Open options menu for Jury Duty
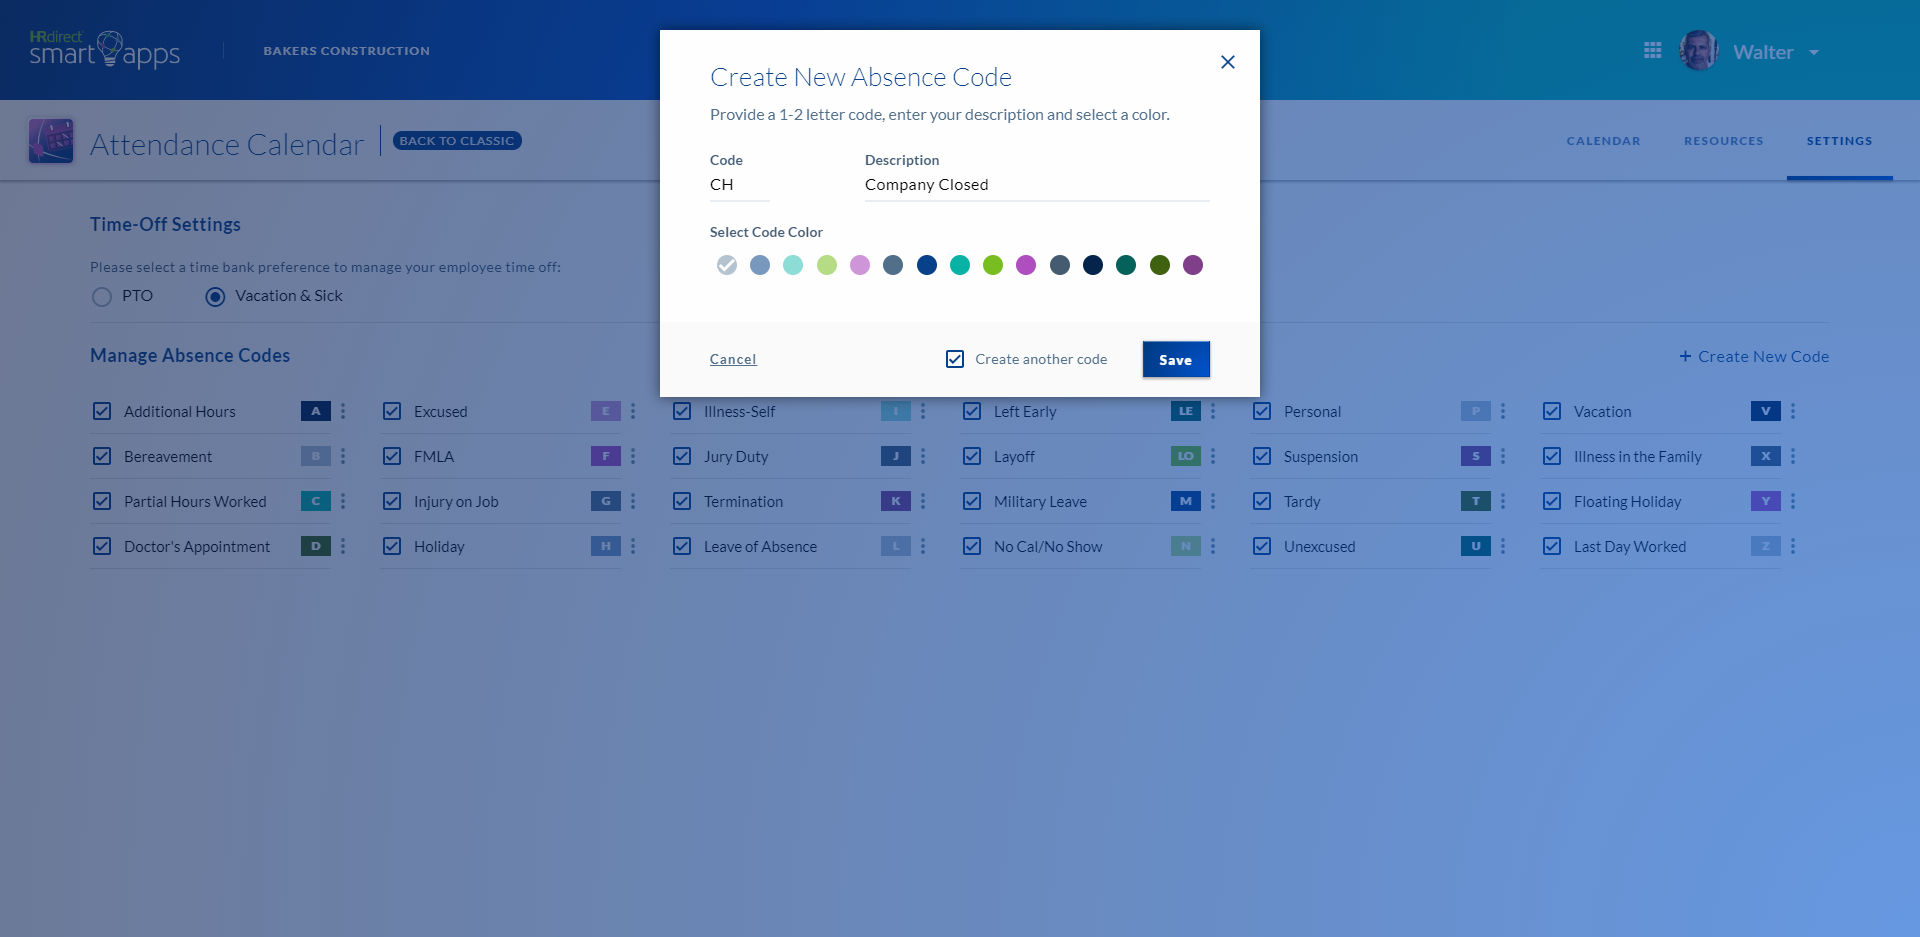This screenshot has width=1920, height=937. pyautogui.click(x=923, y=456)
